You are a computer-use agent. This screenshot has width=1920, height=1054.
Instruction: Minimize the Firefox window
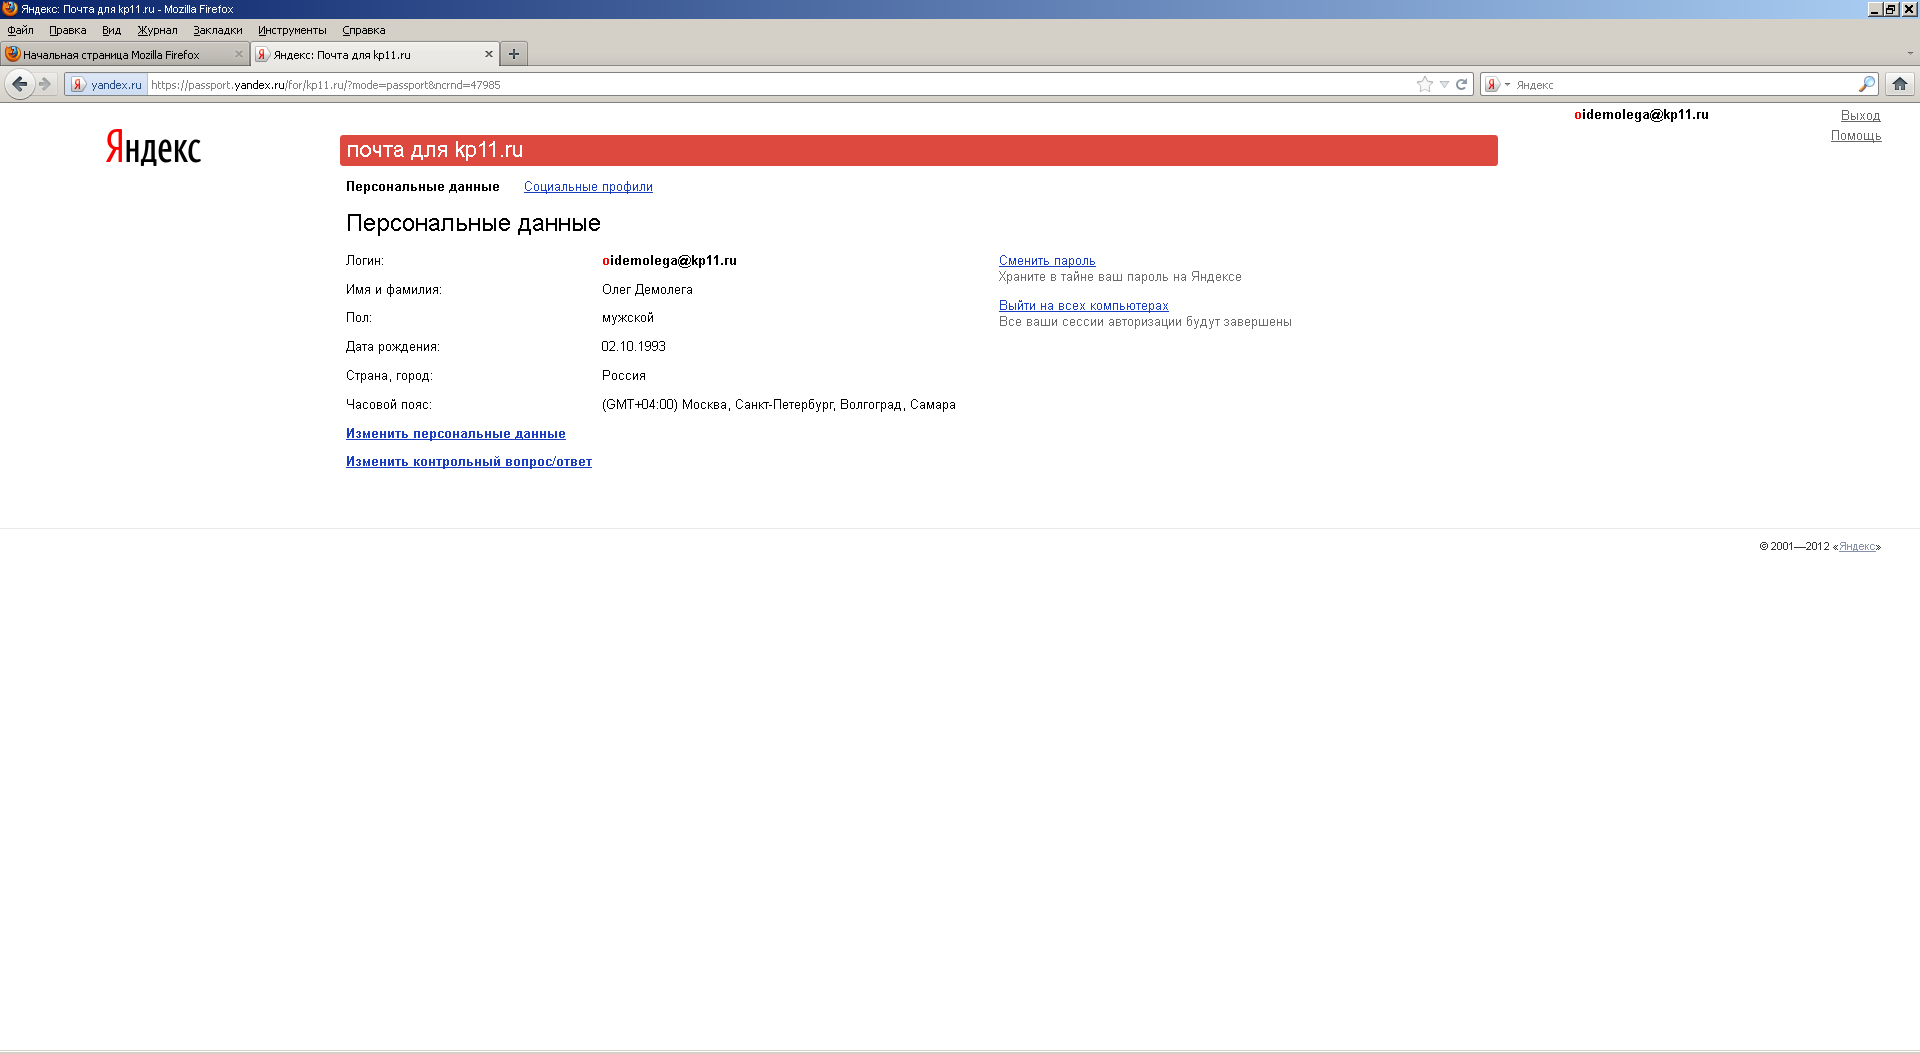1875,9
